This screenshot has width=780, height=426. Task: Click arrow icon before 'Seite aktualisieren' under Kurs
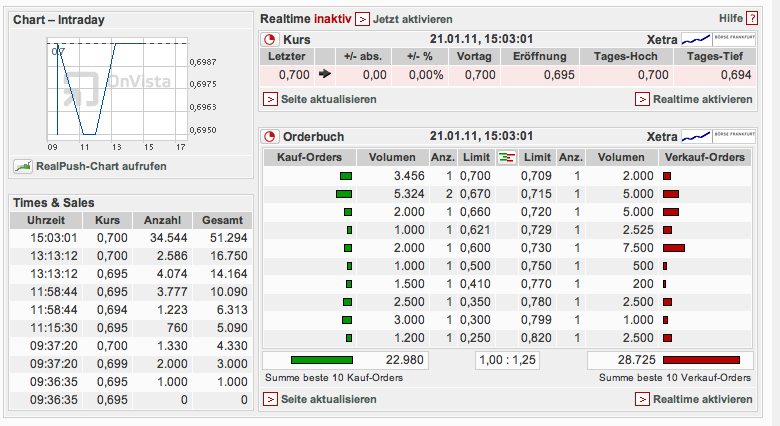270,99
